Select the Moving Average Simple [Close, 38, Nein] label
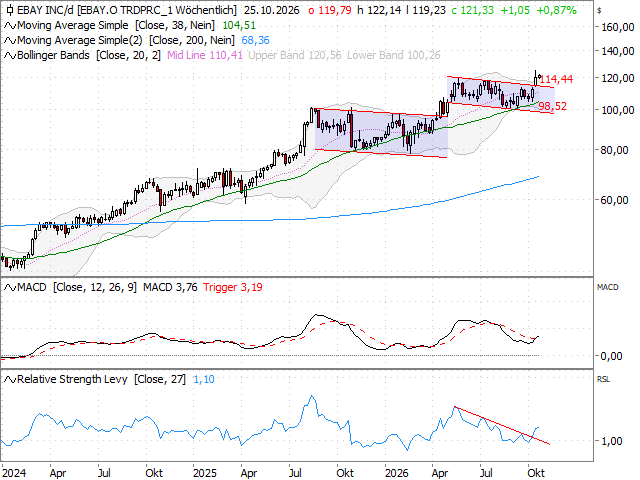Image resolution: width=640 pixels, height=480 pixels. click(x=116, y=25)
